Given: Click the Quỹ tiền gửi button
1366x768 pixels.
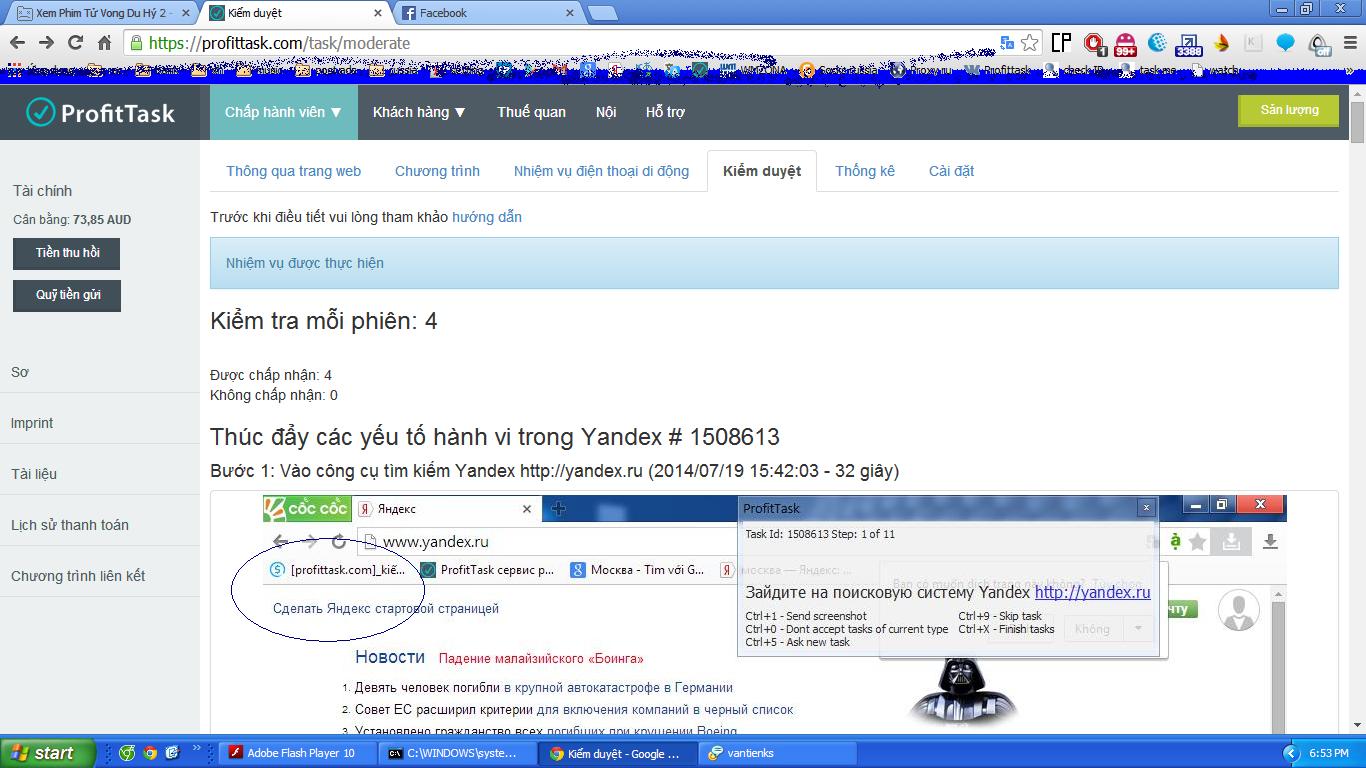Looking at the screenshot, I should coord(67,295).
